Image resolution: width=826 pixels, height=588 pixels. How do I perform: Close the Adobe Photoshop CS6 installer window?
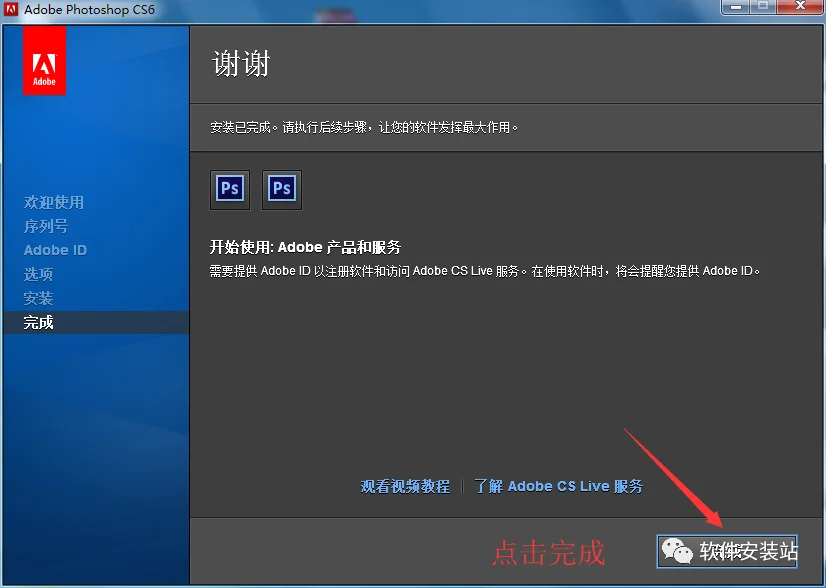click(801, 6)
